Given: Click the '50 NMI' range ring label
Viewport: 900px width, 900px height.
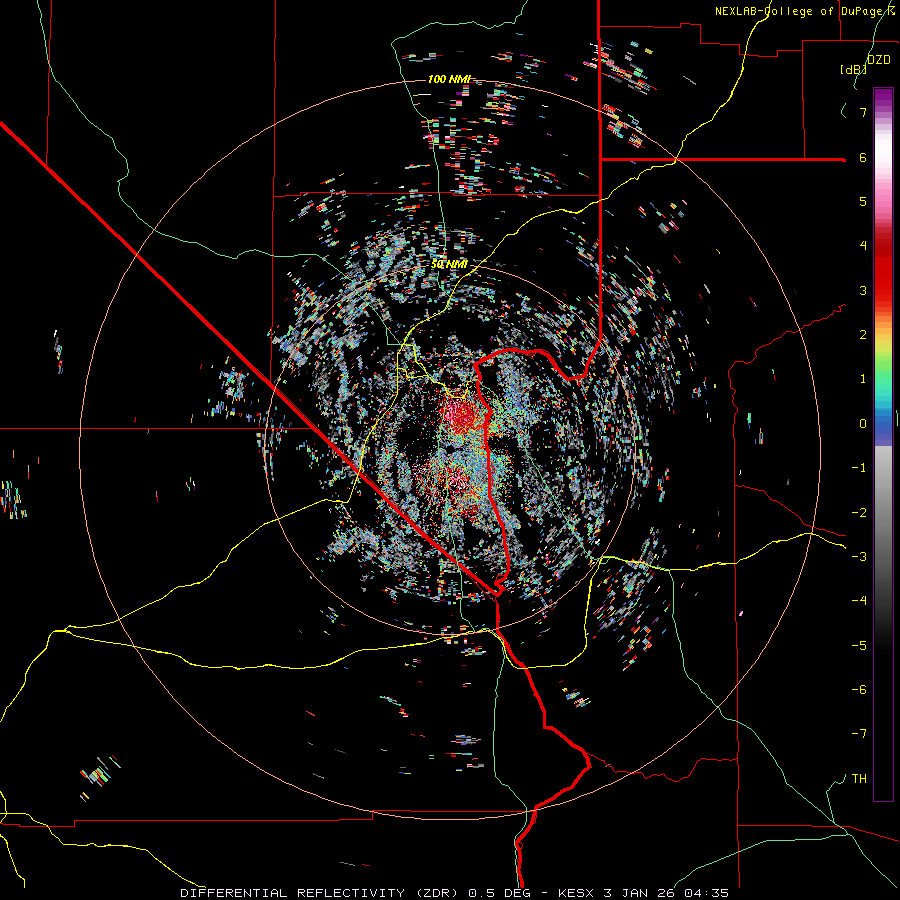Looking at the screenshot, I should 449,265.
